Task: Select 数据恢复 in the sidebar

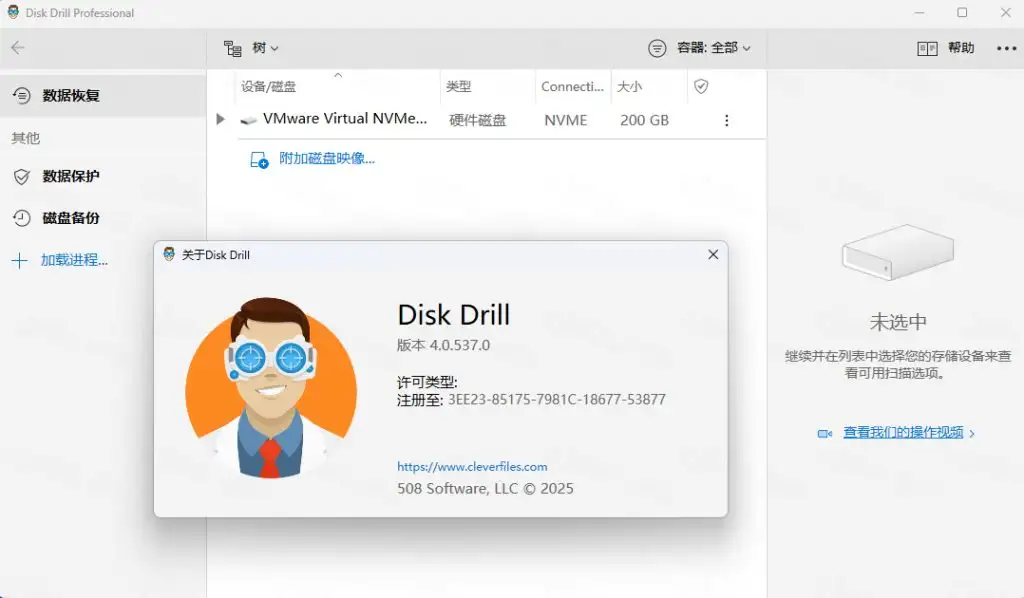Action: (x=103, y=95)
